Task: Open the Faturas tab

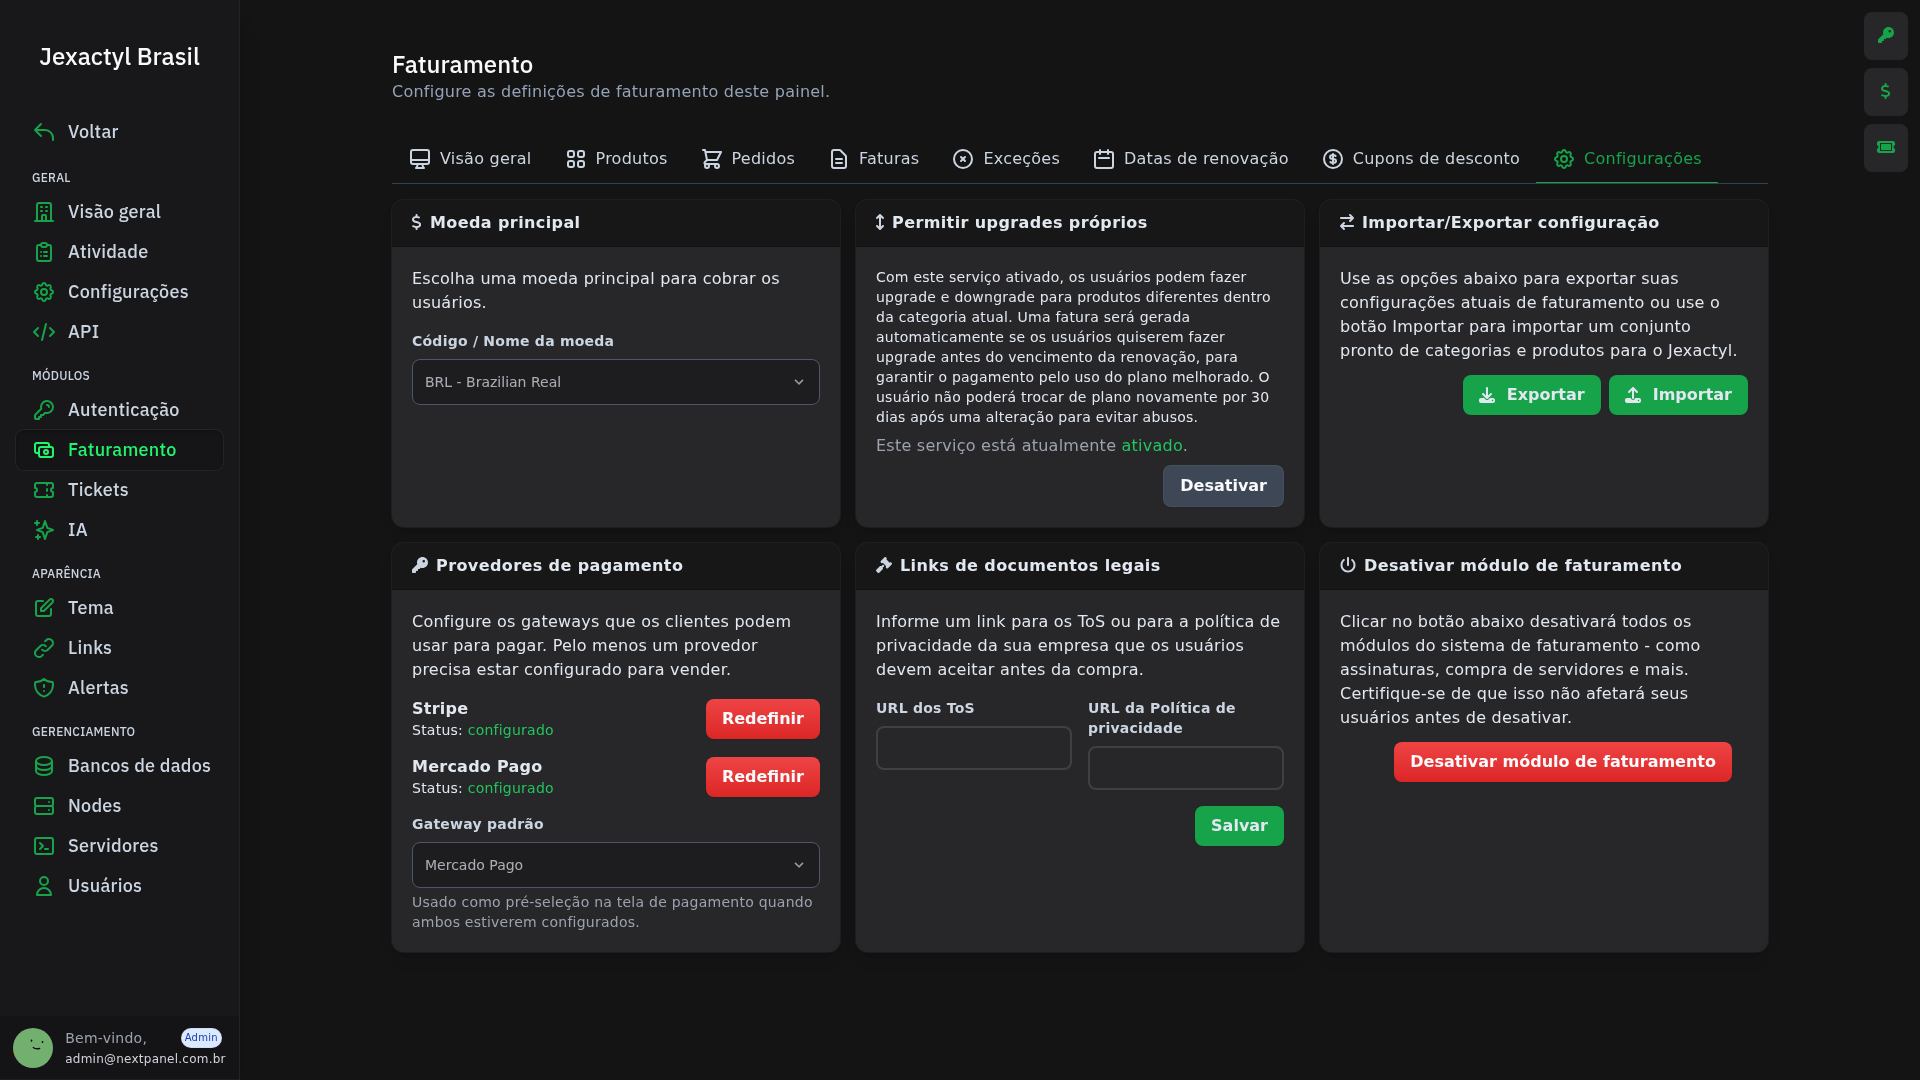Action: click(x=874, y=159)
